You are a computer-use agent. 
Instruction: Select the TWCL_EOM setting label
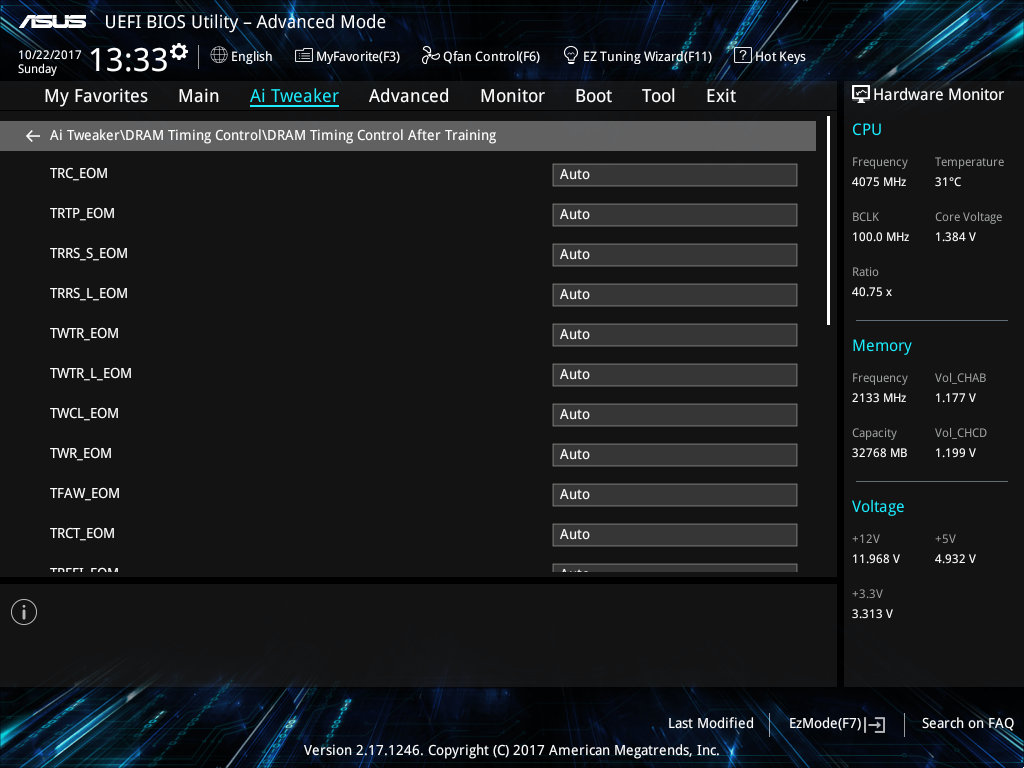click(x=84, y=413)
